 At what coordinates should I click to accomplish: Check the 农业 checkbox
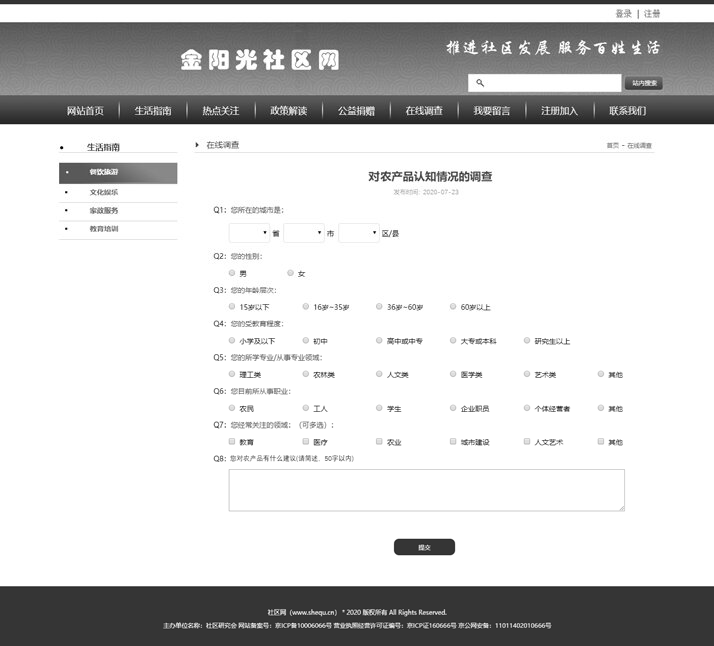[379, 441]
